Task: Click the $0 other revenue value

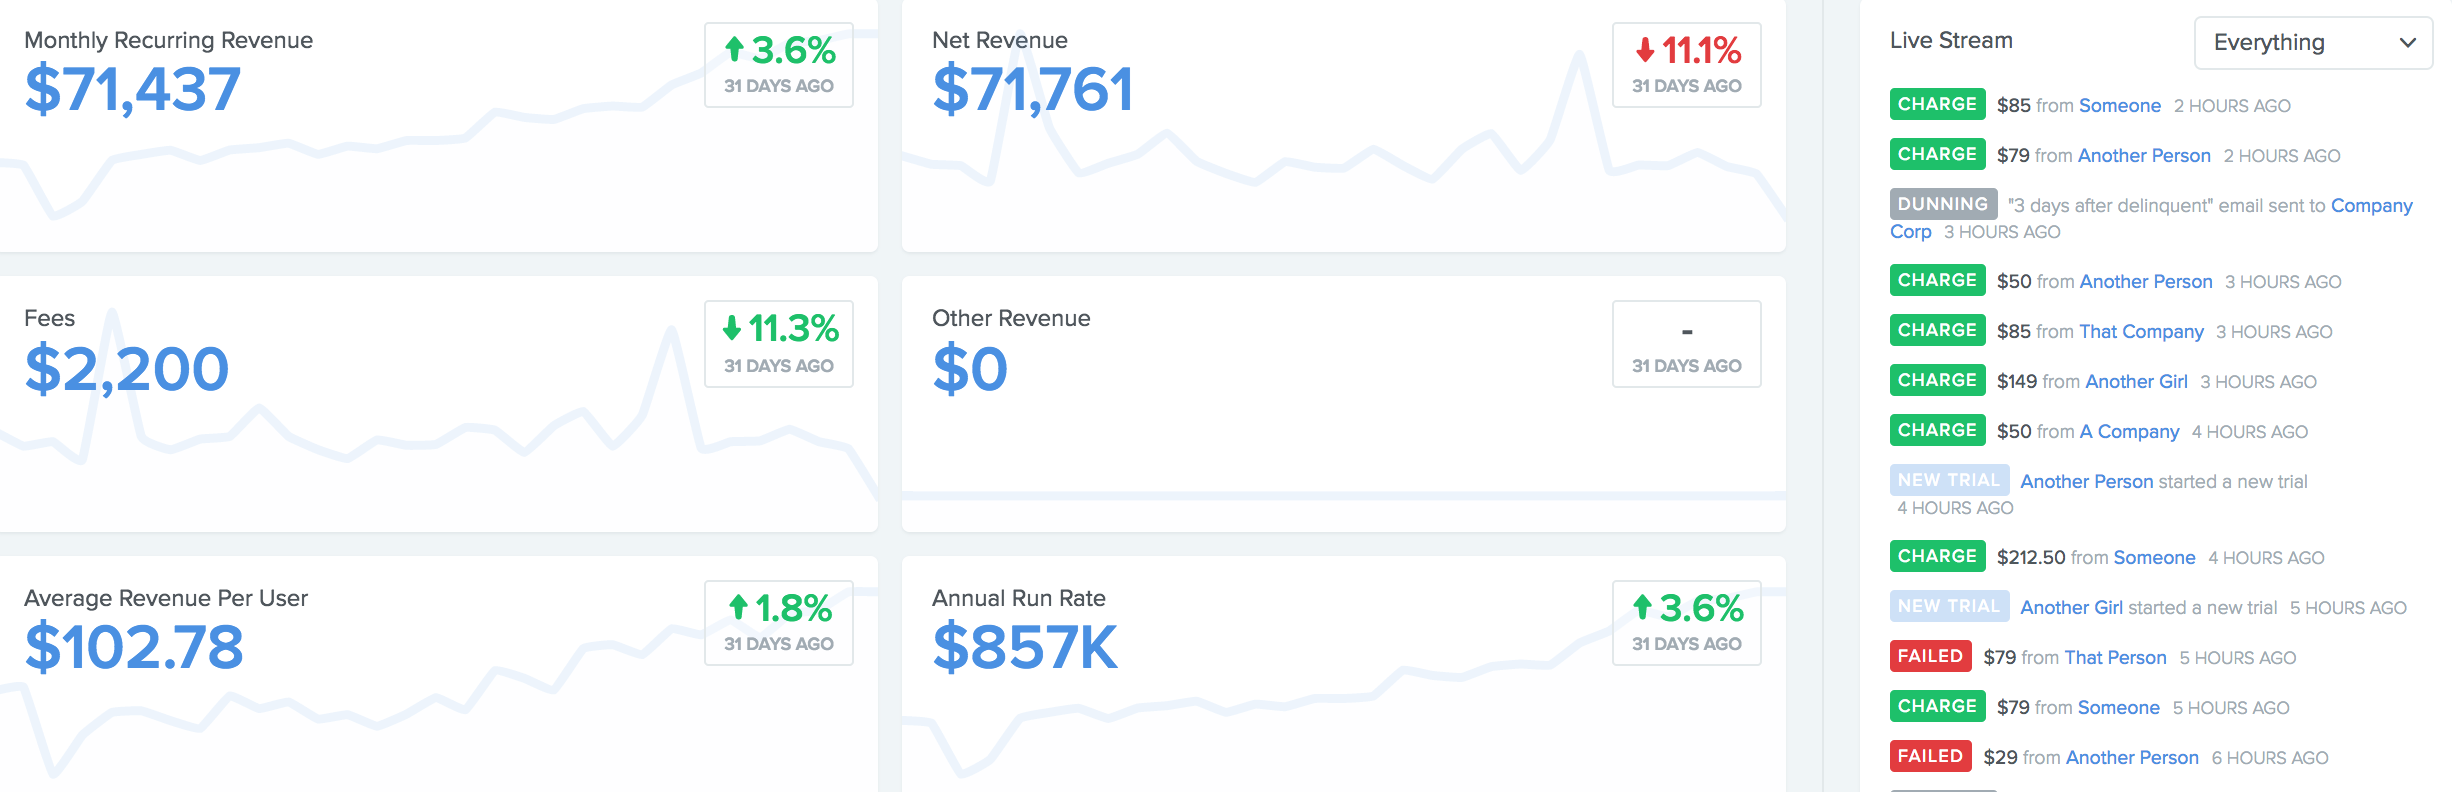Action: pos(970,369)
